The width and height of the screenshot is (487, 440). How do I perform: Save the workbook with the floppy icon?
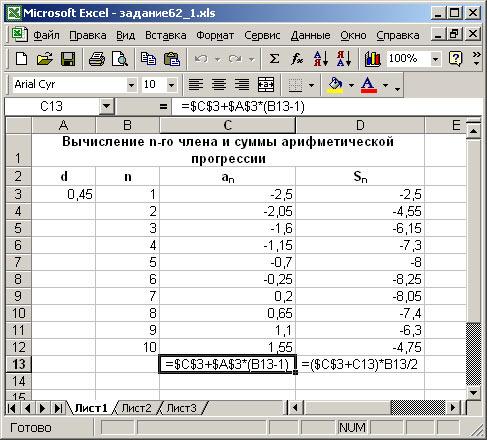coord(68,59)
